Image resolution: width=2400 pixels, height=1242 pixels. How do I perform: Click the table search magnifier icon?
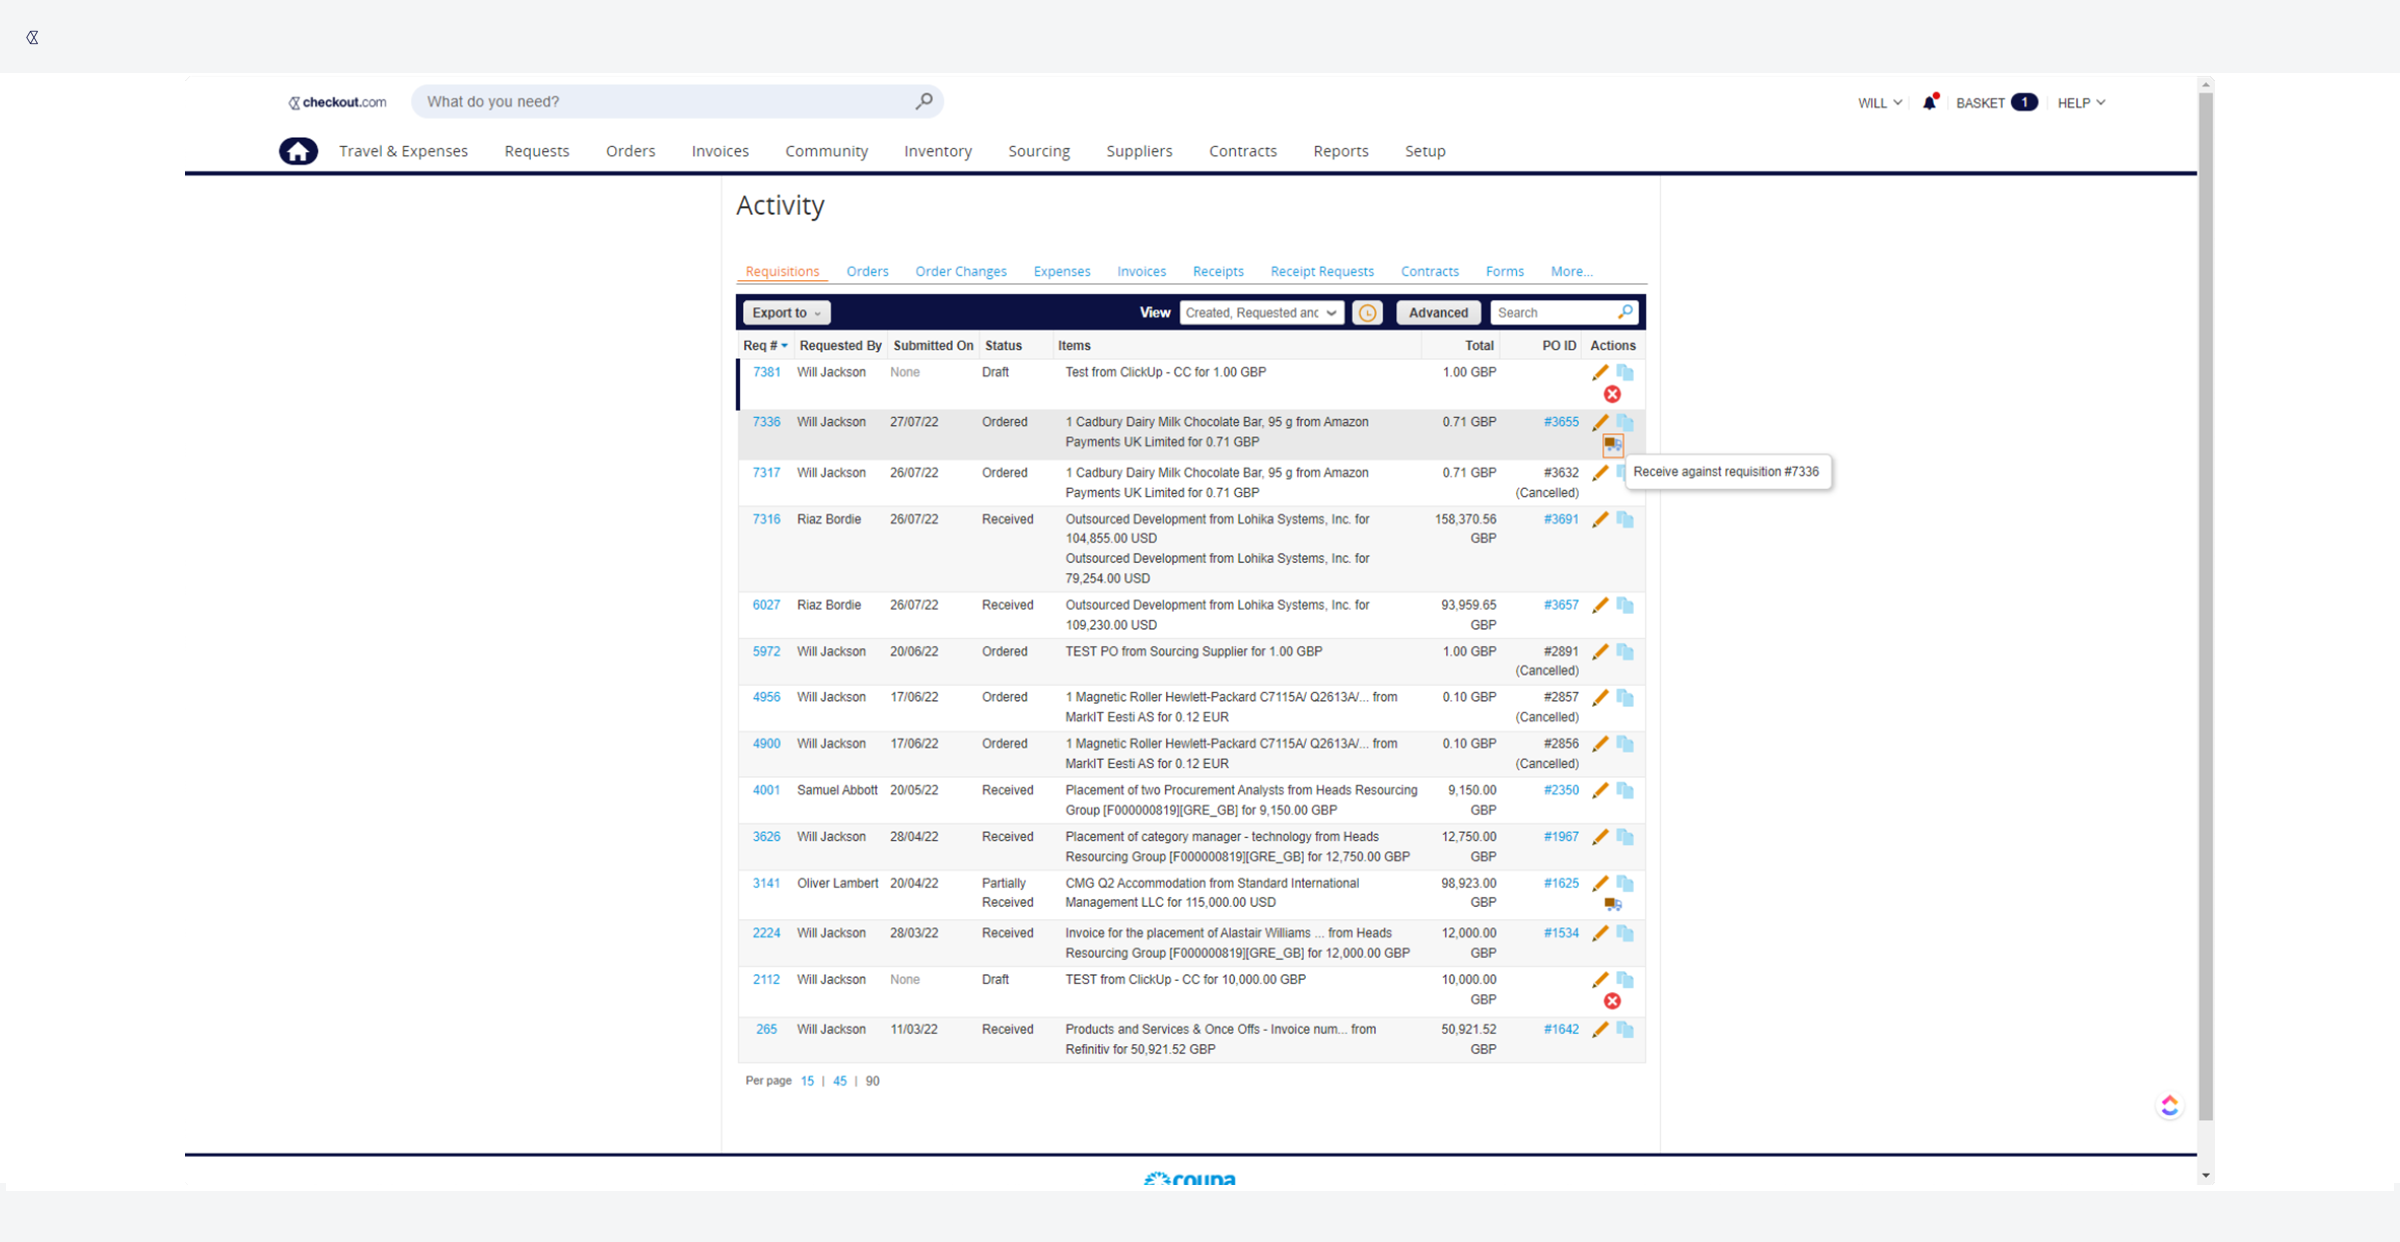[x=1625, y=312]
